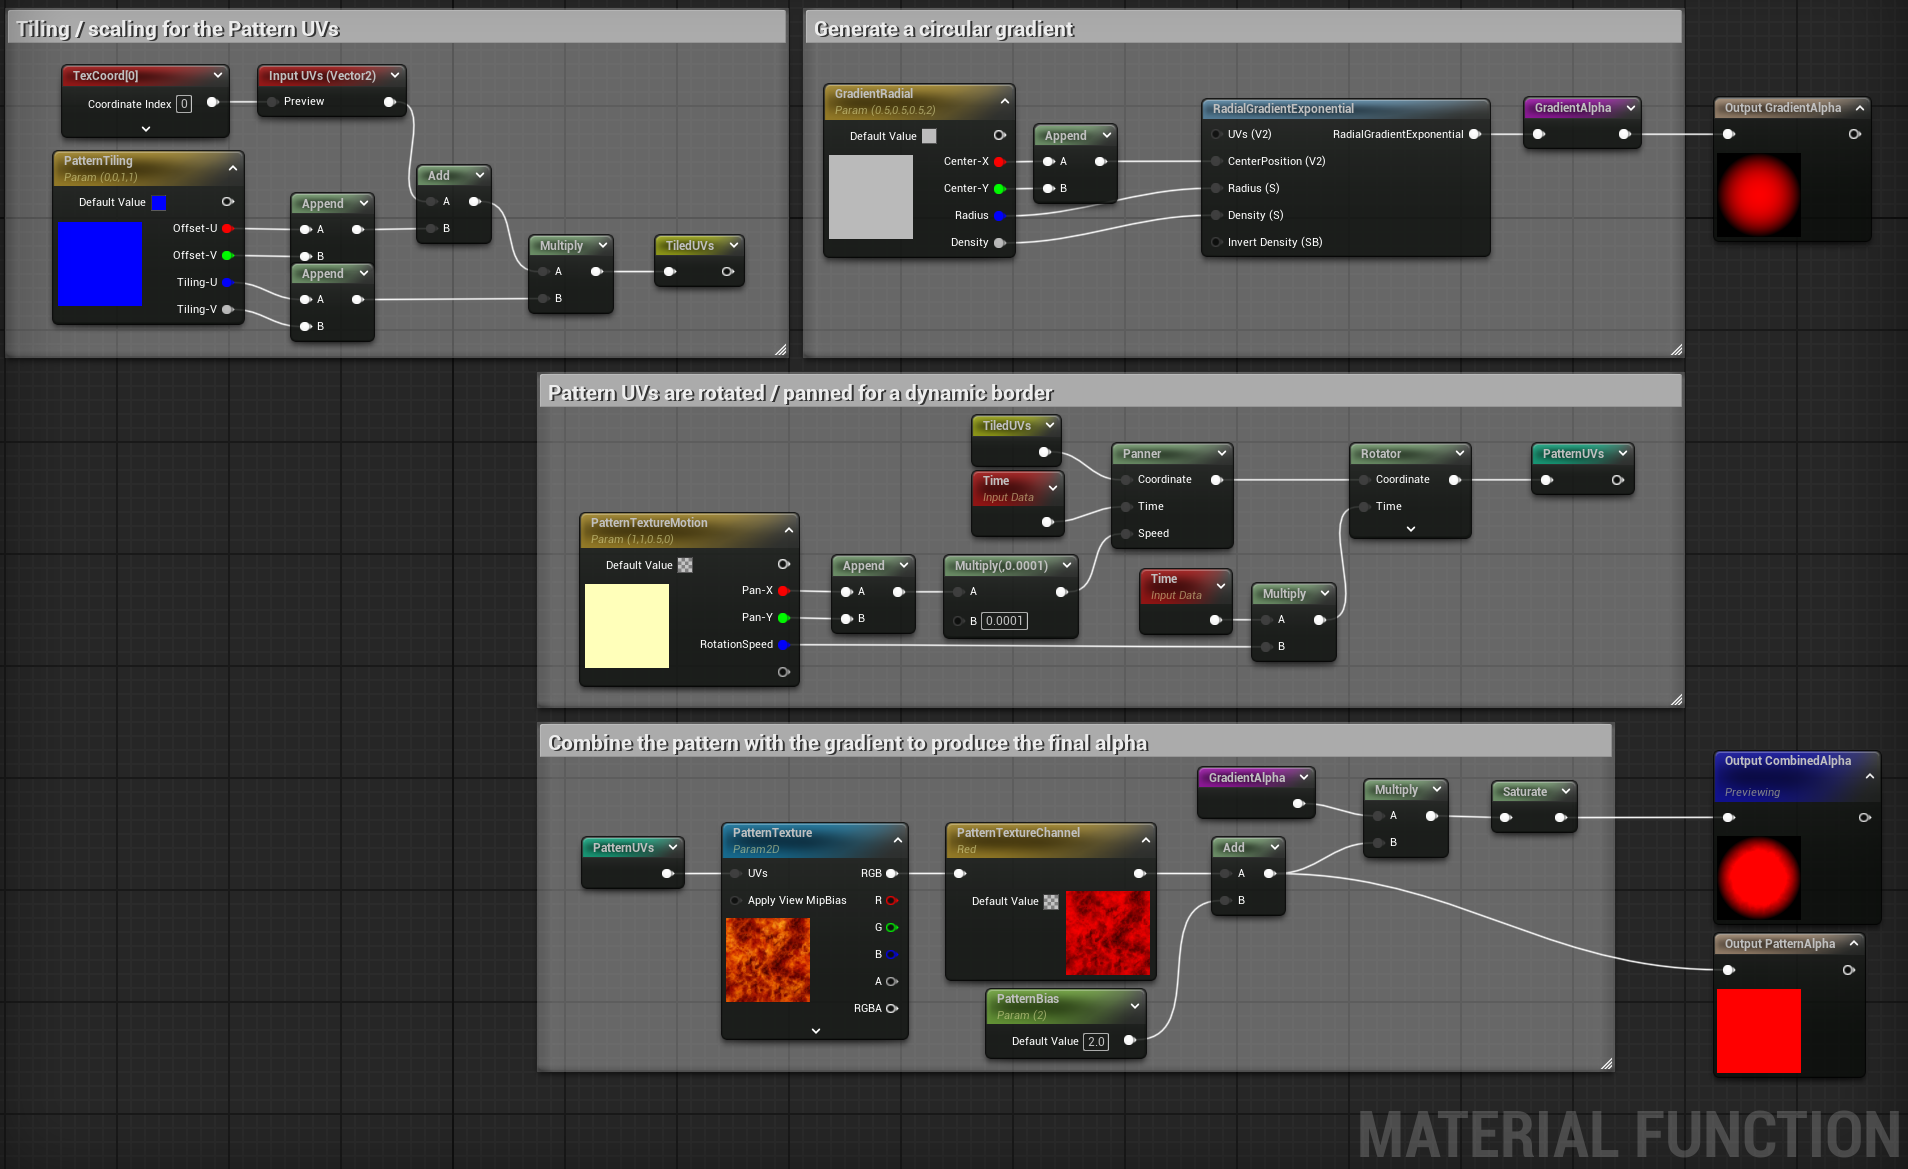Screen dimensions: 1908x1169
Task: Click the output pin of the TiledUVs node
Action: point(727,271)
